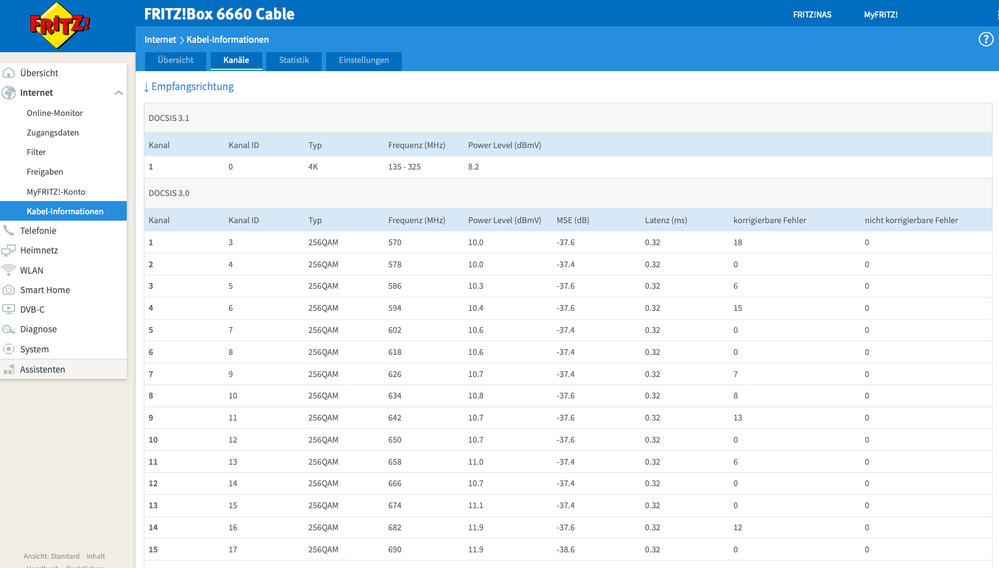Click the korrigierbare Fehler value 18
Screen dimensions: 999x568
pyautogui.click(x=738, y=243)
